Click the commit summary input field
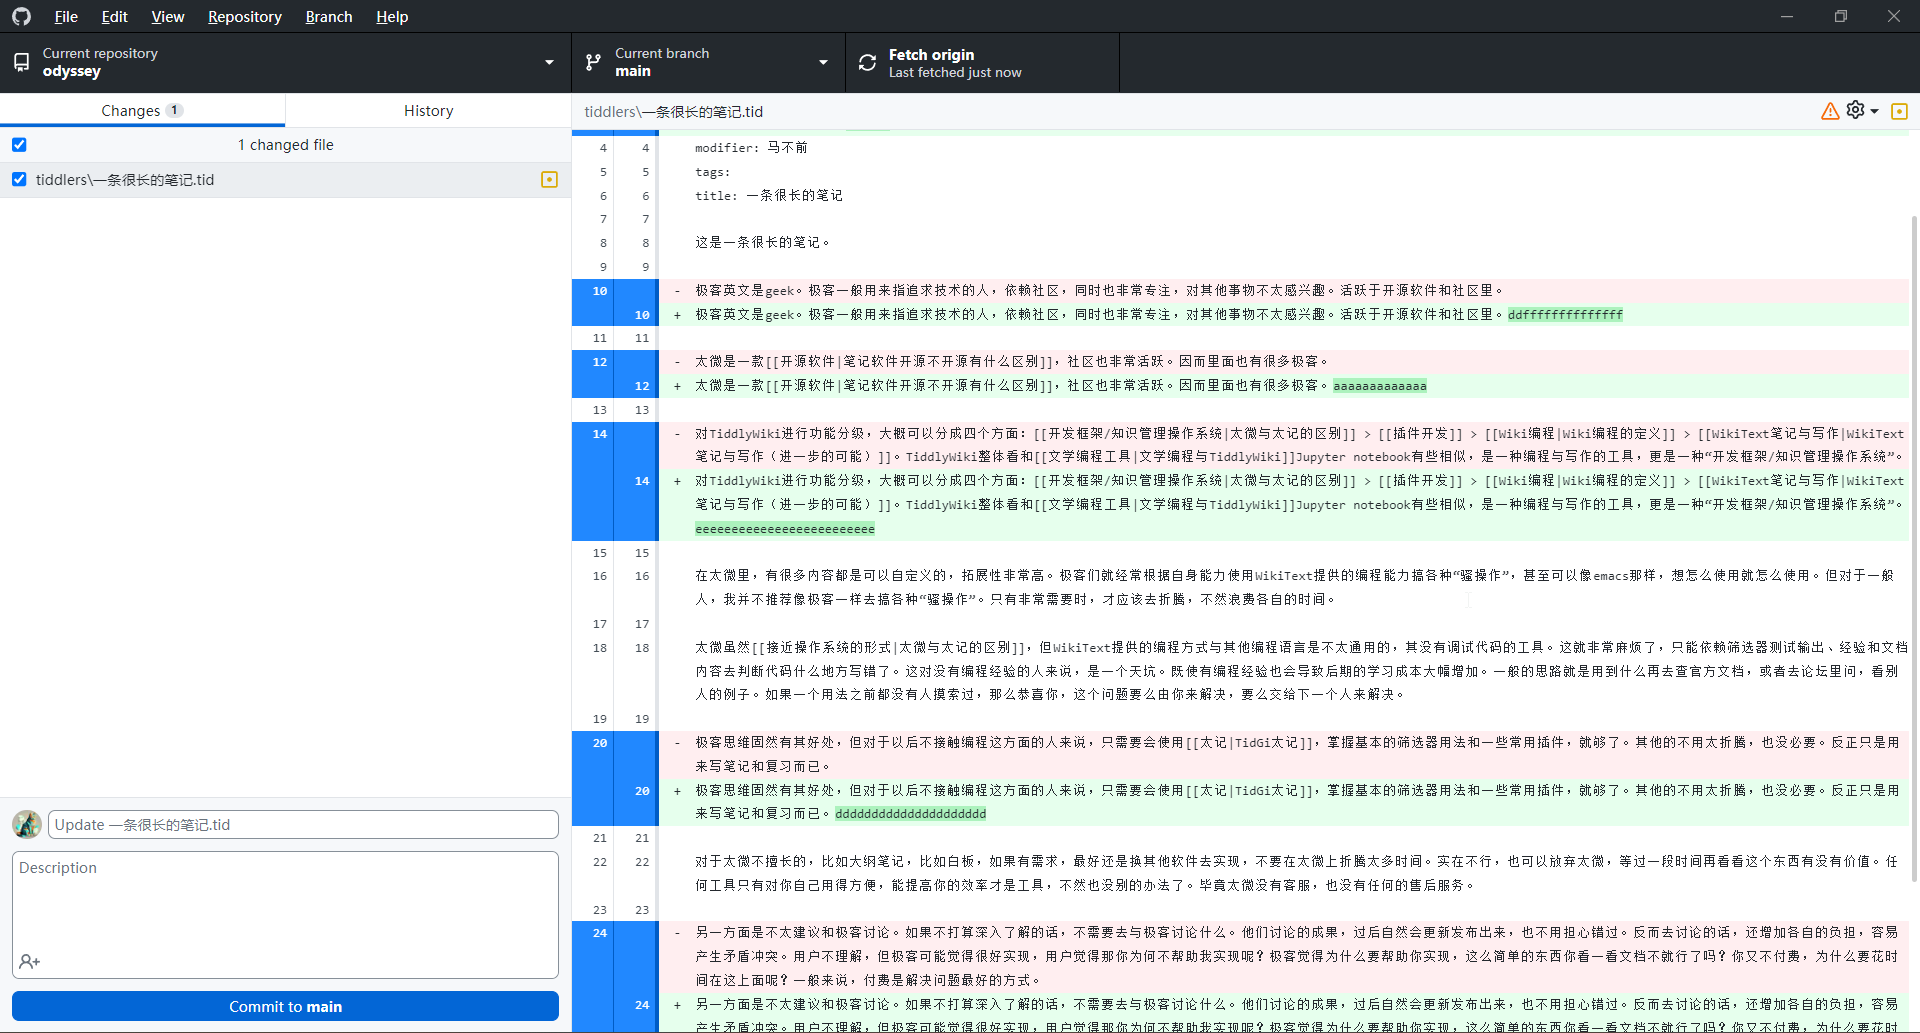The height and width of the screenshot is (1033, 1920). 303,825
